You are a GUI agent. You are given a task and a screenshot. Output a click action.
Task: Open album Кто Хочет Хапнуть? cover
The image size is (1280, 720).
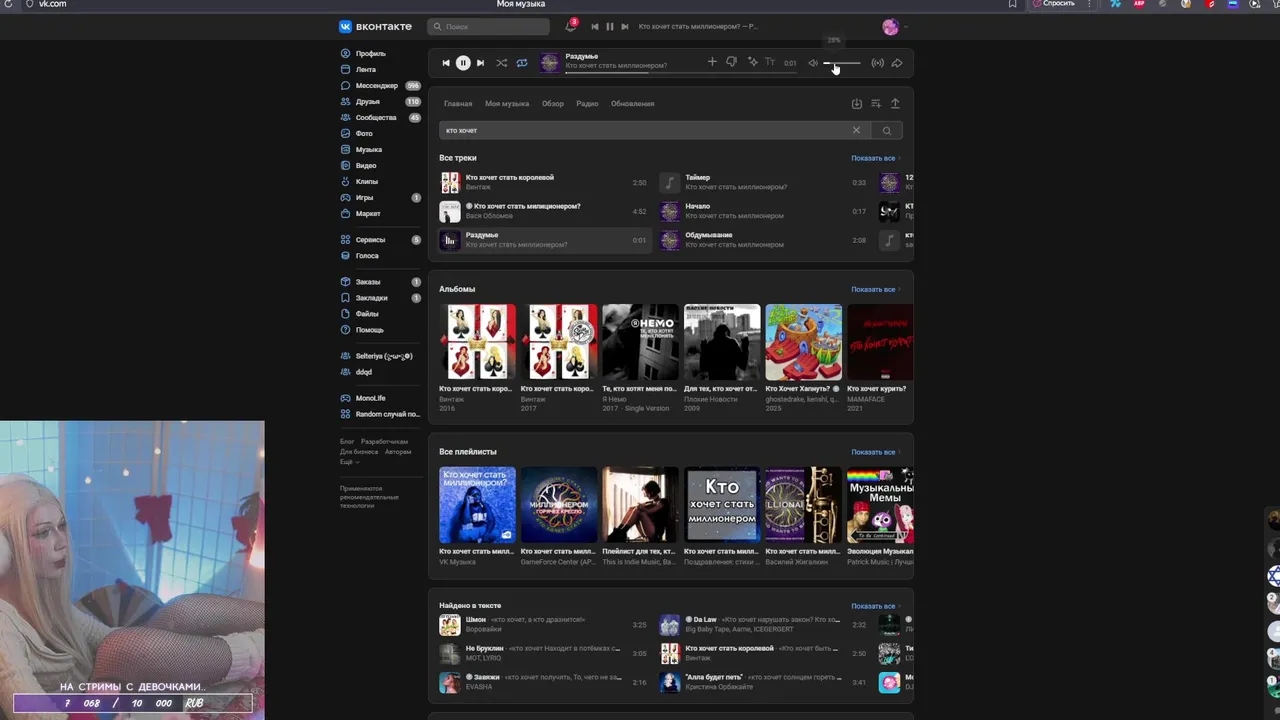[804, 342]
